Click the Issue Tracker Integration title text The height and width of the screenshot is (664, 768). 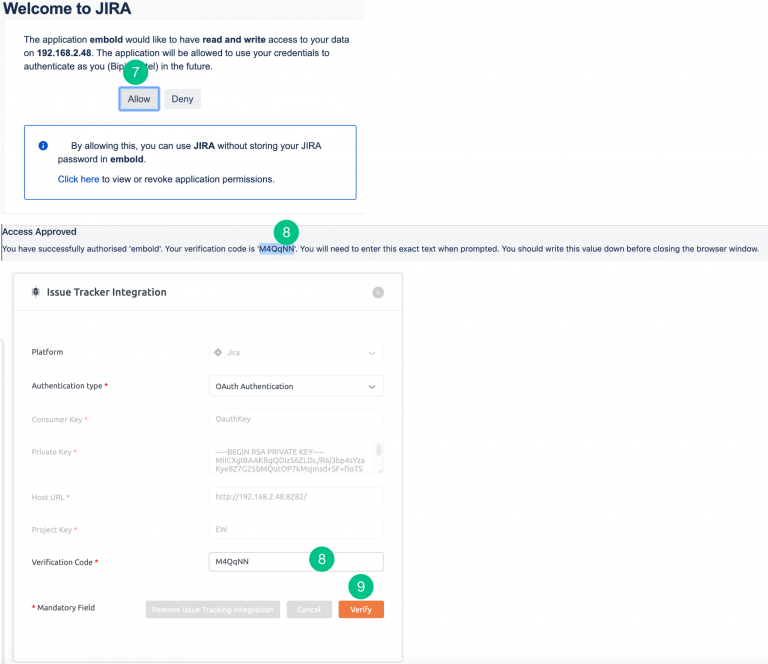[107, 292]
